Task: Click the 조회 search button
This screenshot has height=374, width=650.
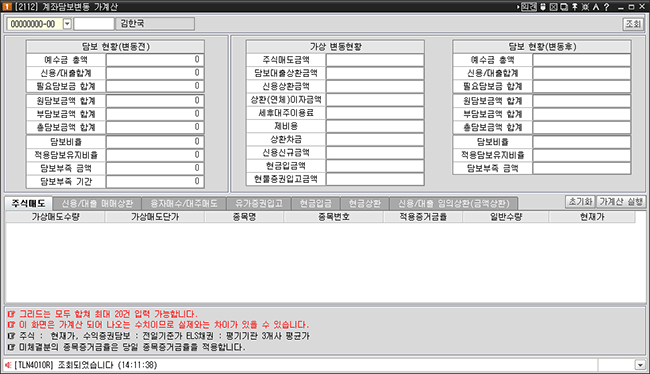Action: click(633, 24)
